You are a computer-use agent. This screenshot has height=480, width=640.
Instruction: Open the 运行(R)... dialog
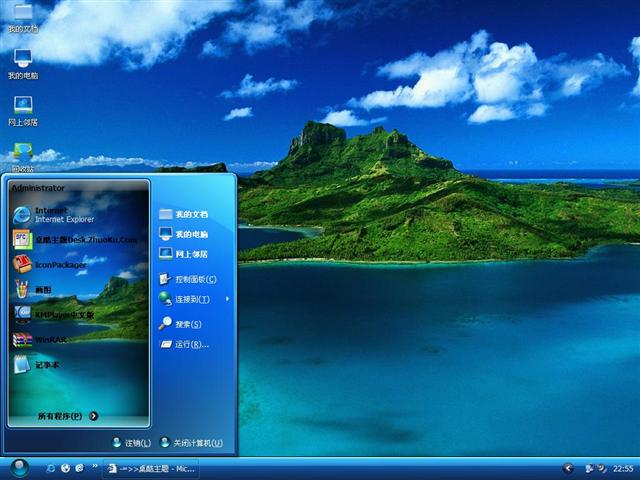click(x=184, y=344)
